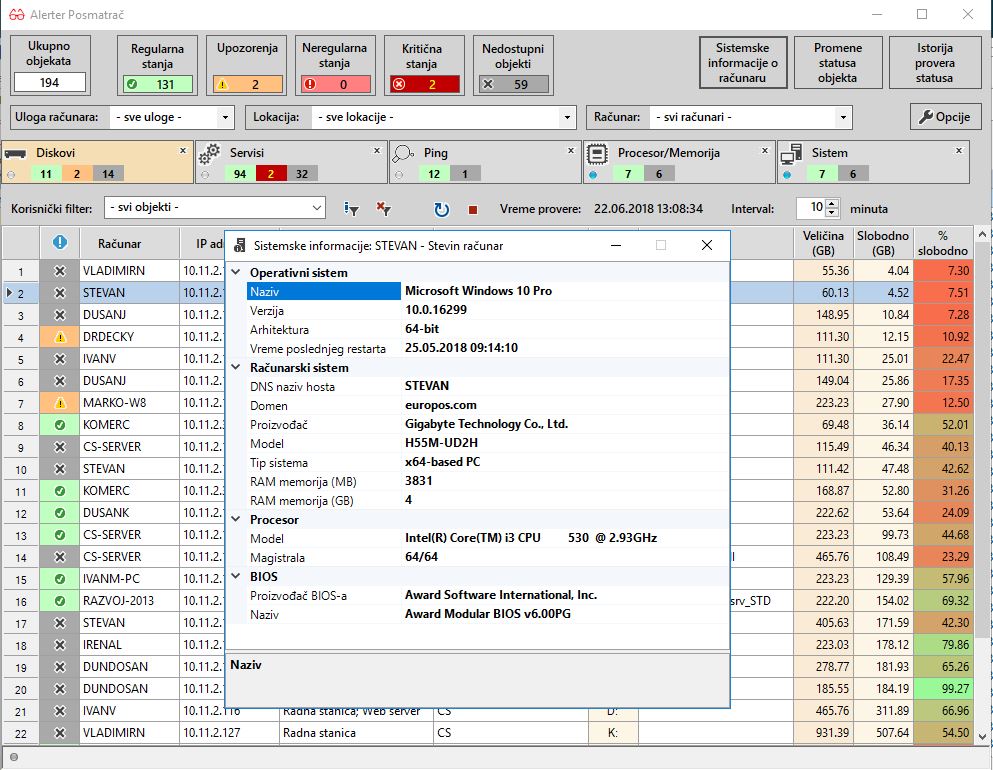Click the table scrollbar up arrow
This screenshot has height=770, width=993.
[983, 235]
